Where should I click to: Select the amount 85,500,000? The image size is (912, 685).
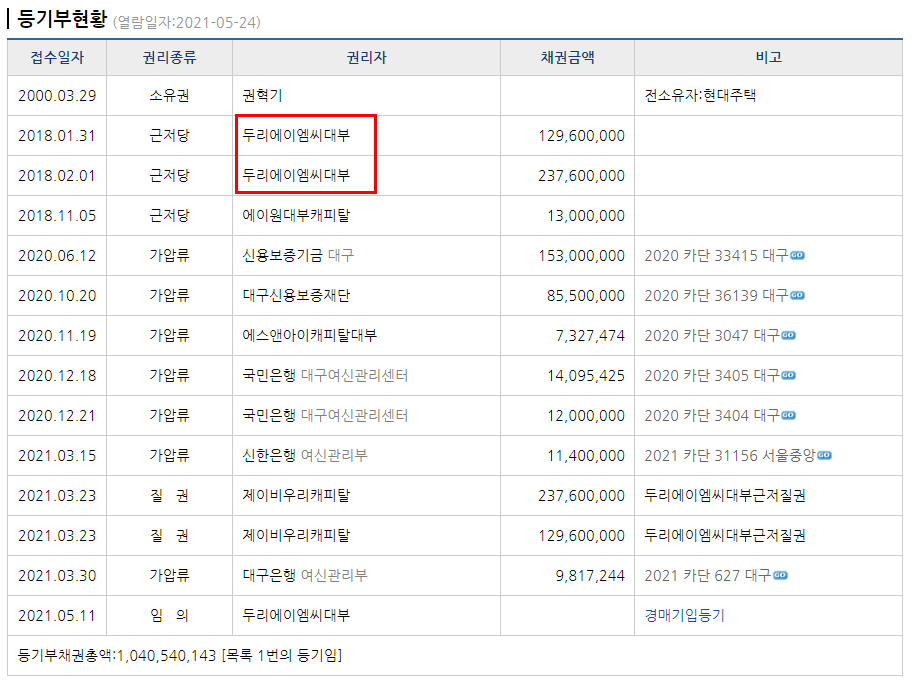click(586, 295)
